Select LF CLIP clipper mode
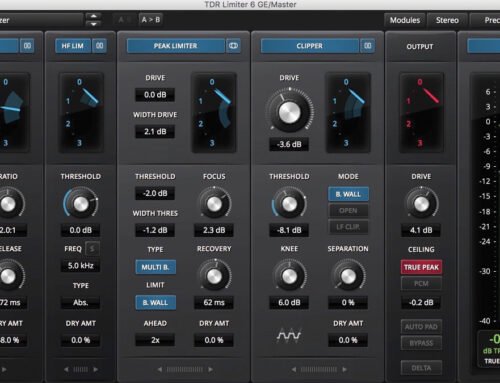500x383 pixels. [x=348, y=227]
